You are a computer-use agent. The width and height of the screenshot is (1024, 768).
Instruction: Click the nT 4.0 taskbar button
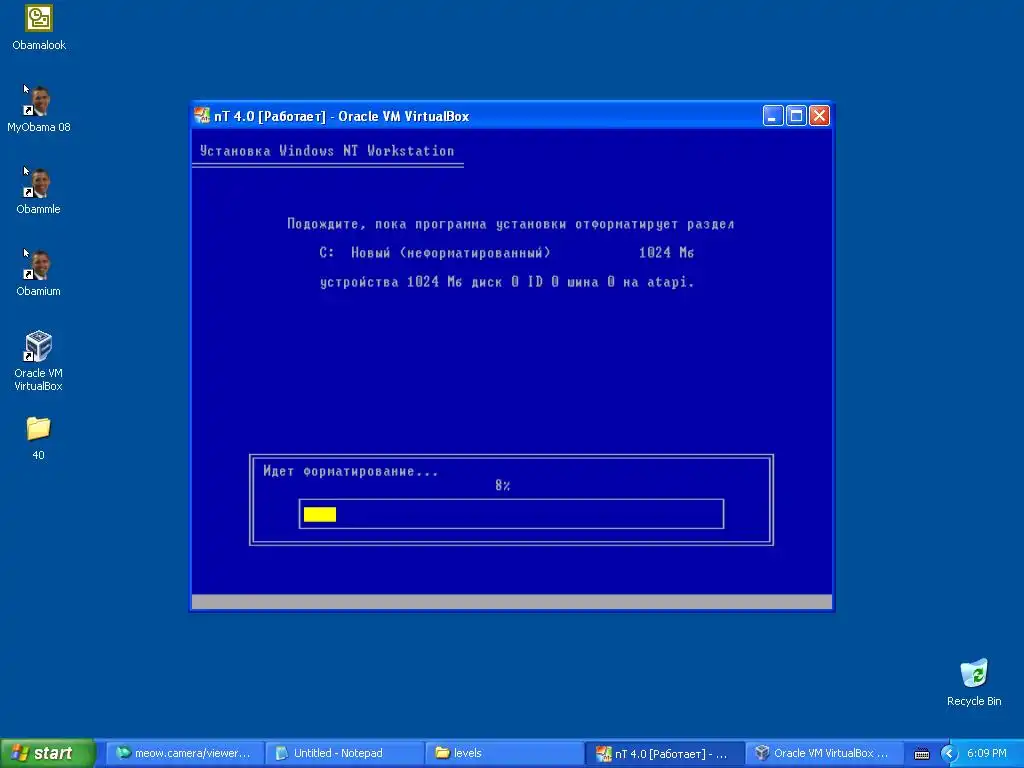click(664, 753)
